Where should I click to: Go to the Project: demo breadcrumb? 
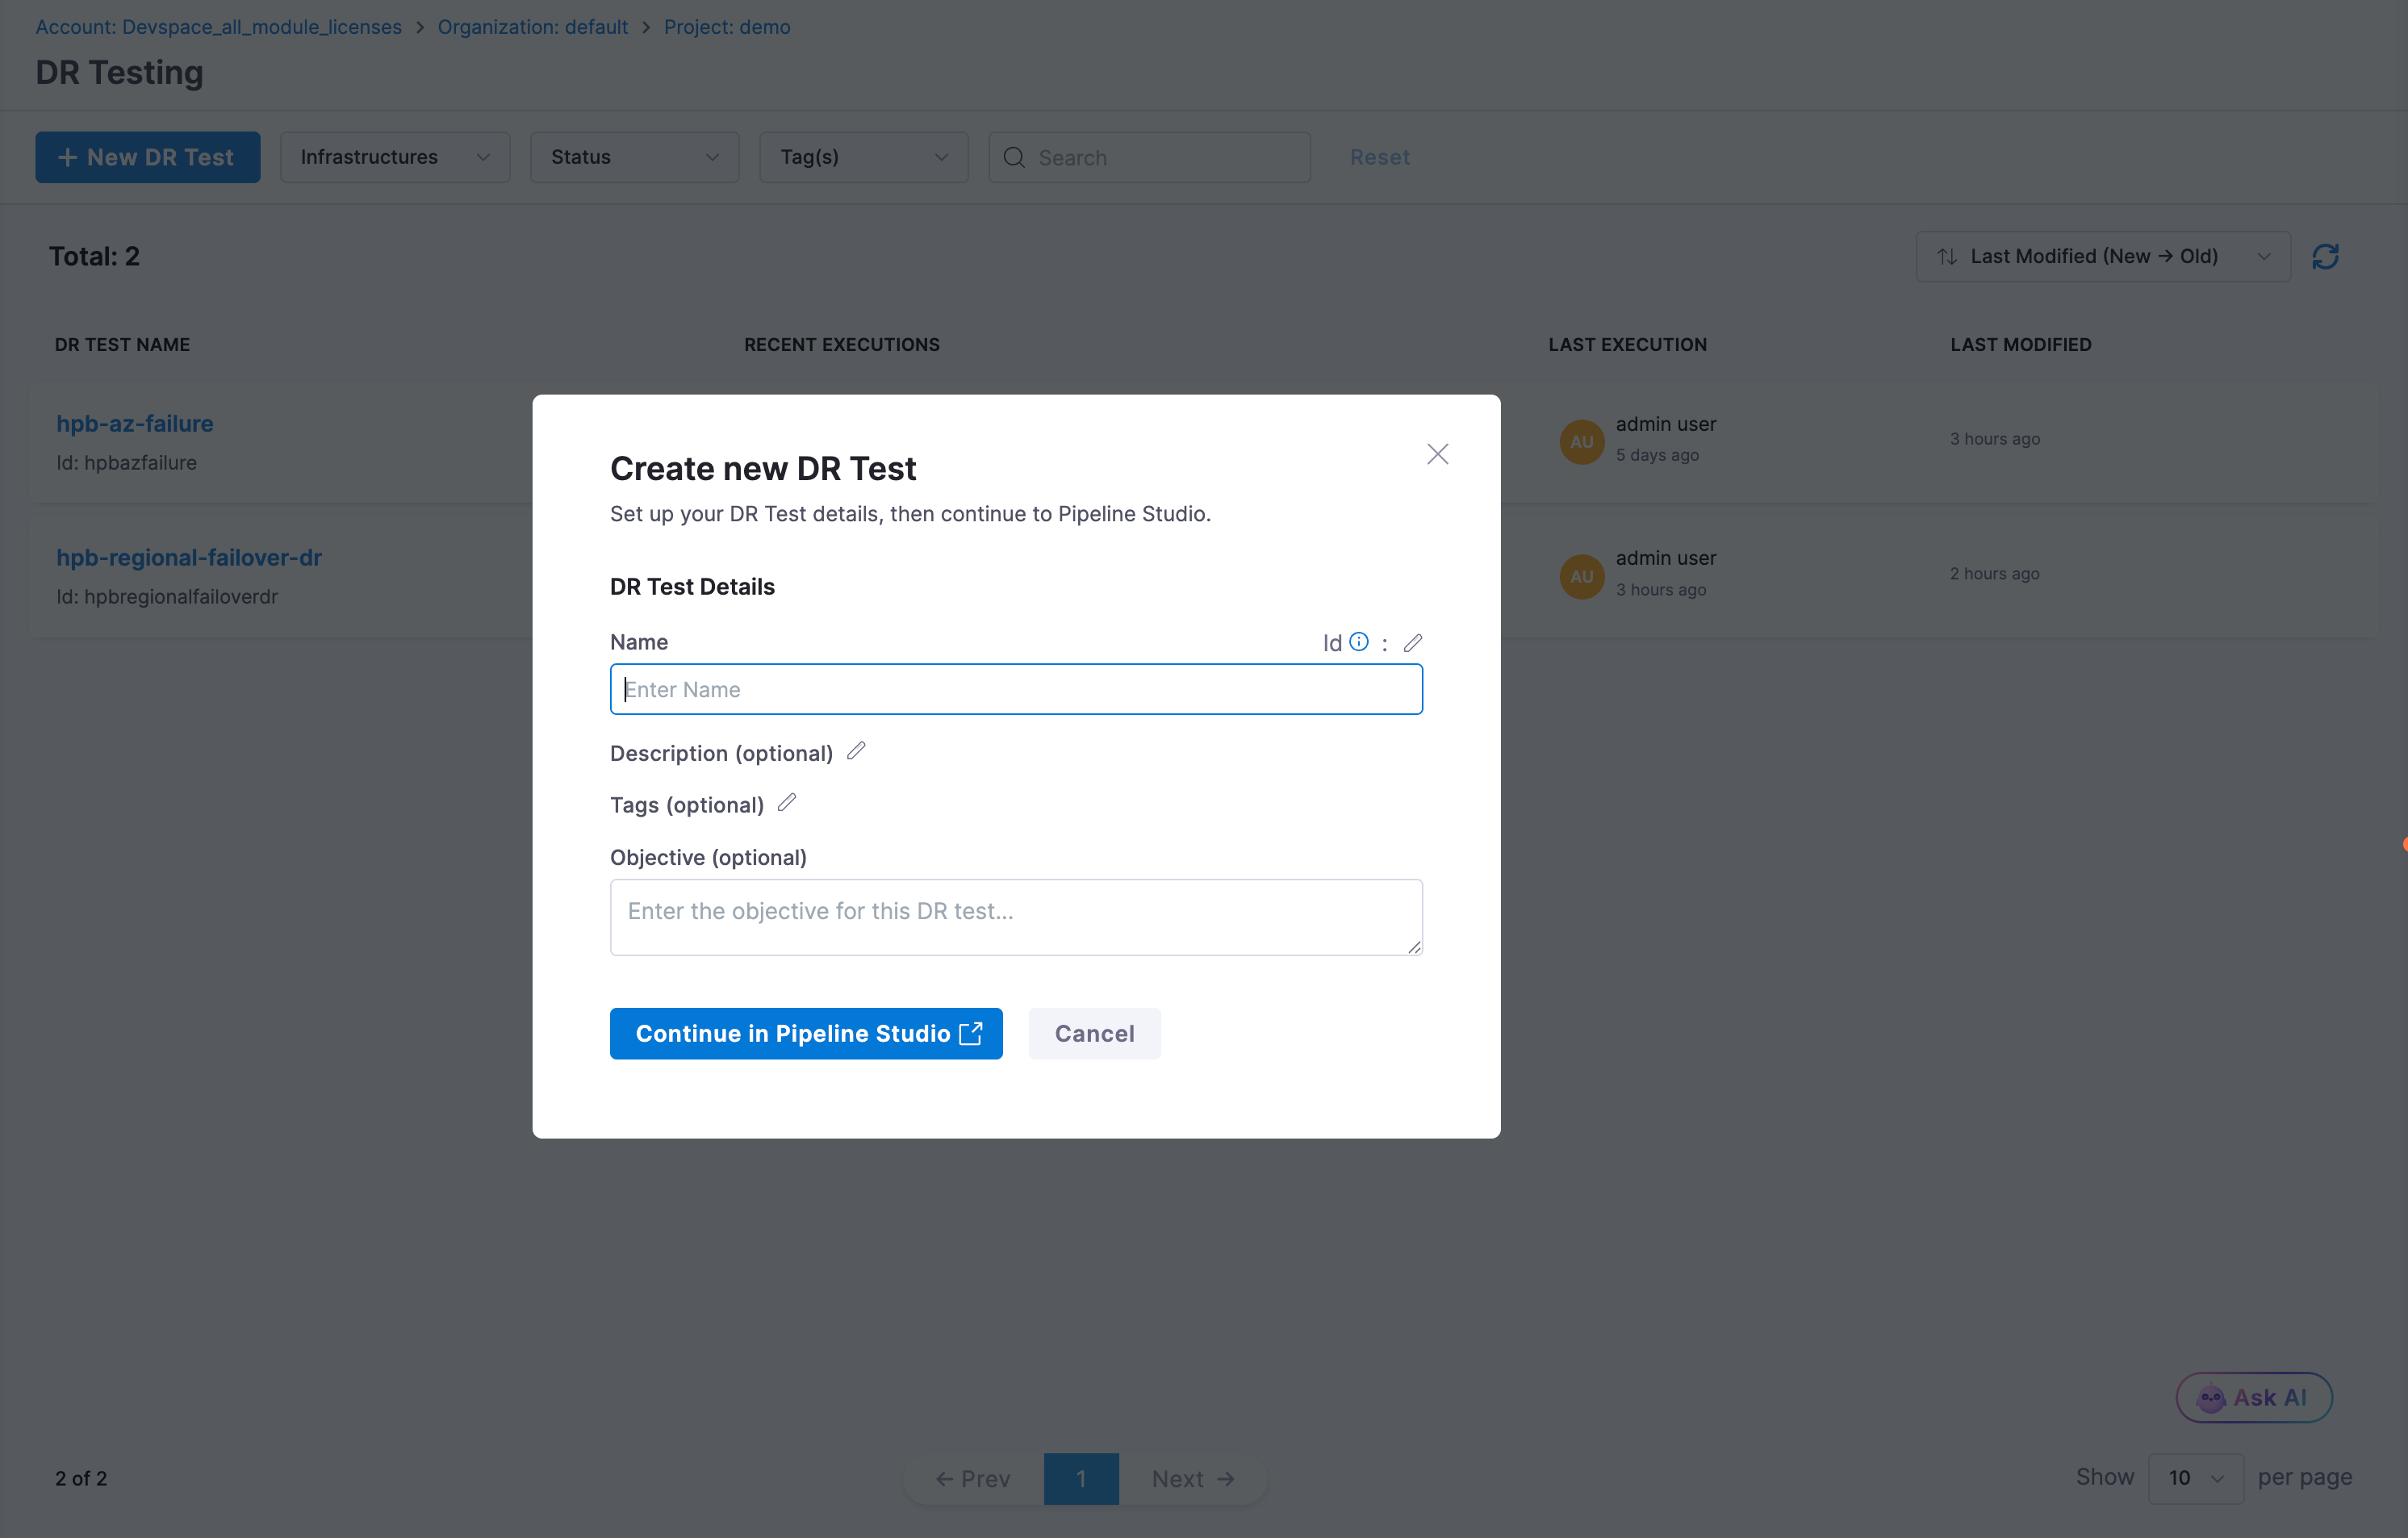pos(726,27)
